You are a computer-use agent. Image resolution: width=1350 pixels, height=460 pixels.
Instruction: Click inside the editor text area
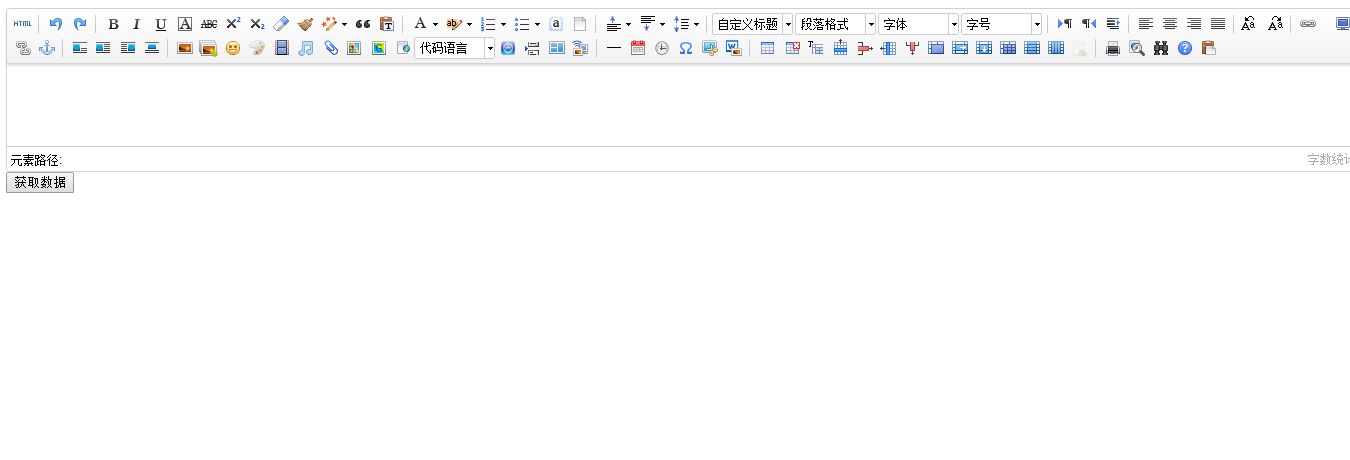678,105
